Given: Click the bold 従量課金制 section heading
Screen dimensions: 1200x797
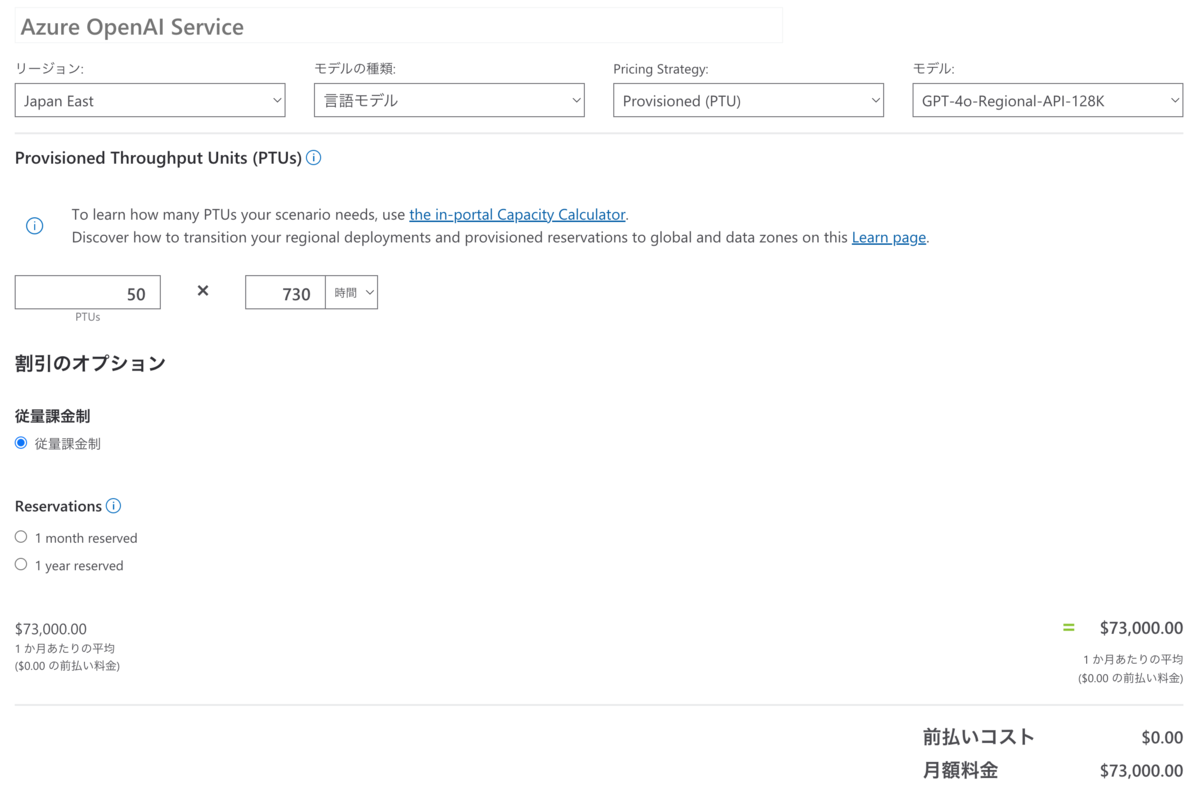Looking at the screenshot, I should click(53, 416).
